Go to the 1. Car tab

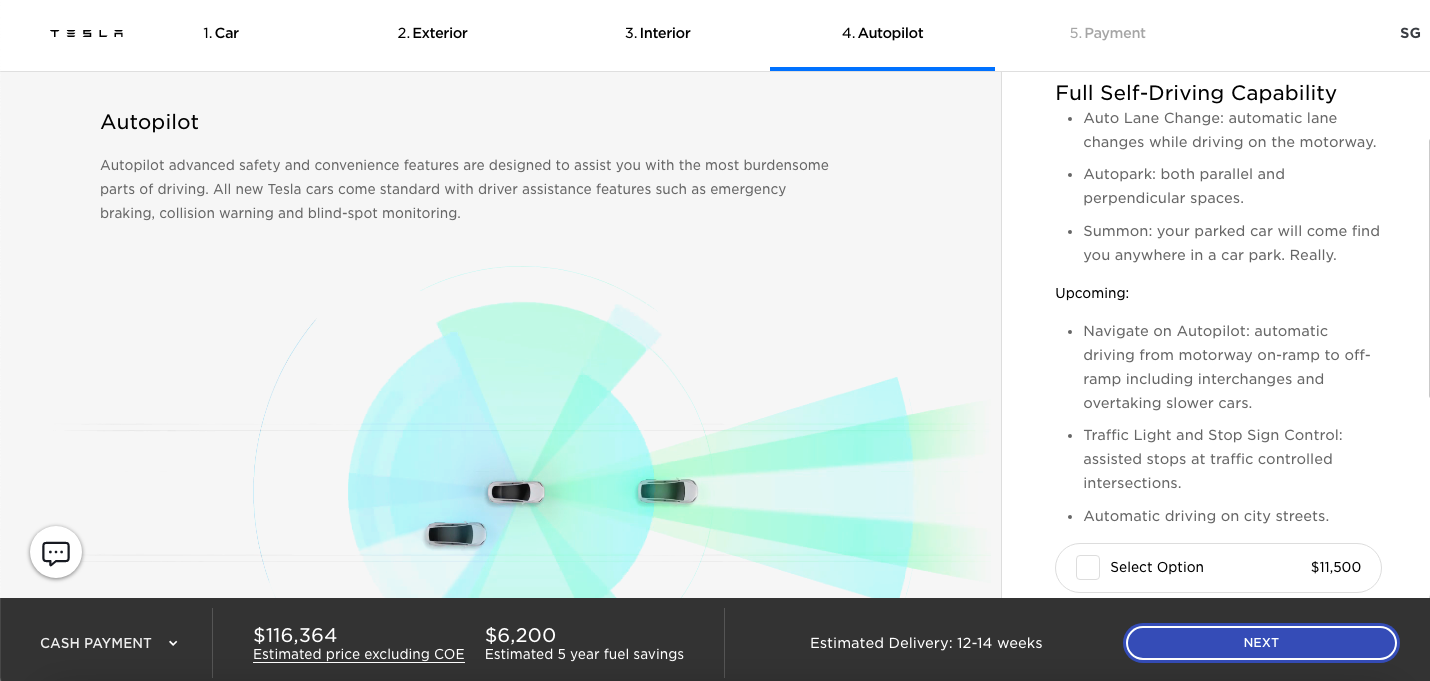point(221,33)
